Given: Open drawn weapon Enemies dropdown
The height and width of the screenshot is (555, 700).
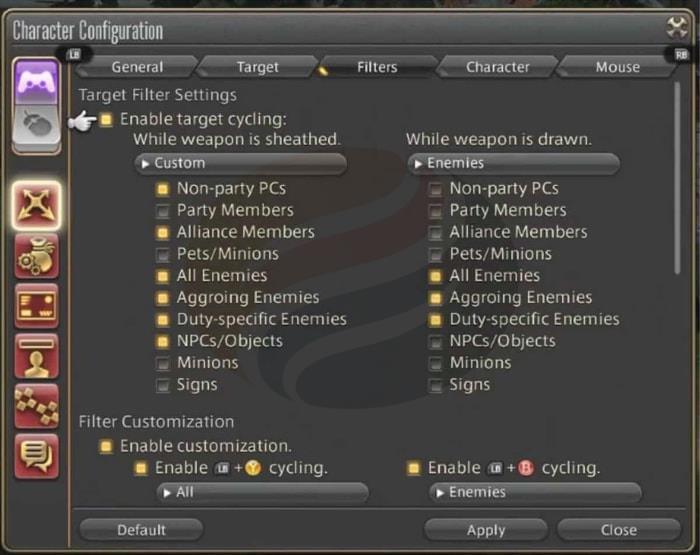Looking at the screenshot, I should pos(513,163).
